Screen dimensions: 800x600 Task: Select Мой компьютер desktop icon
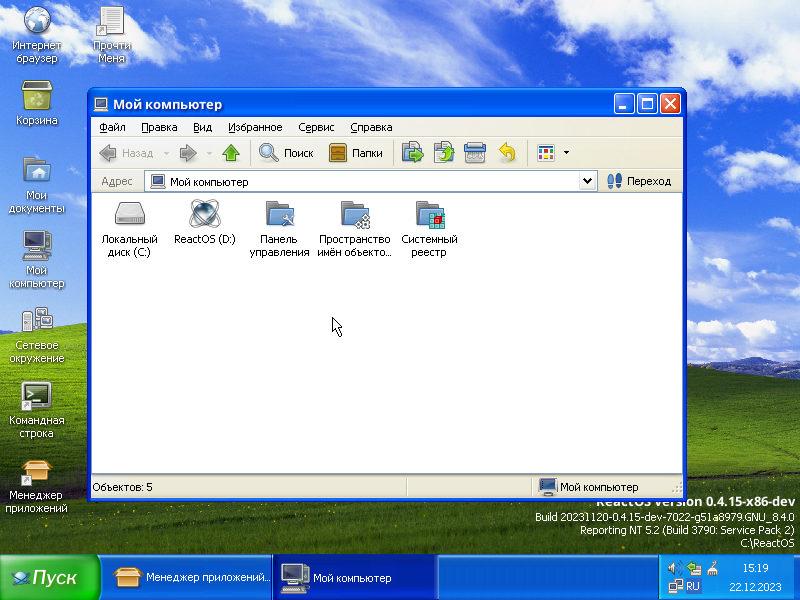tap(37, 260)
